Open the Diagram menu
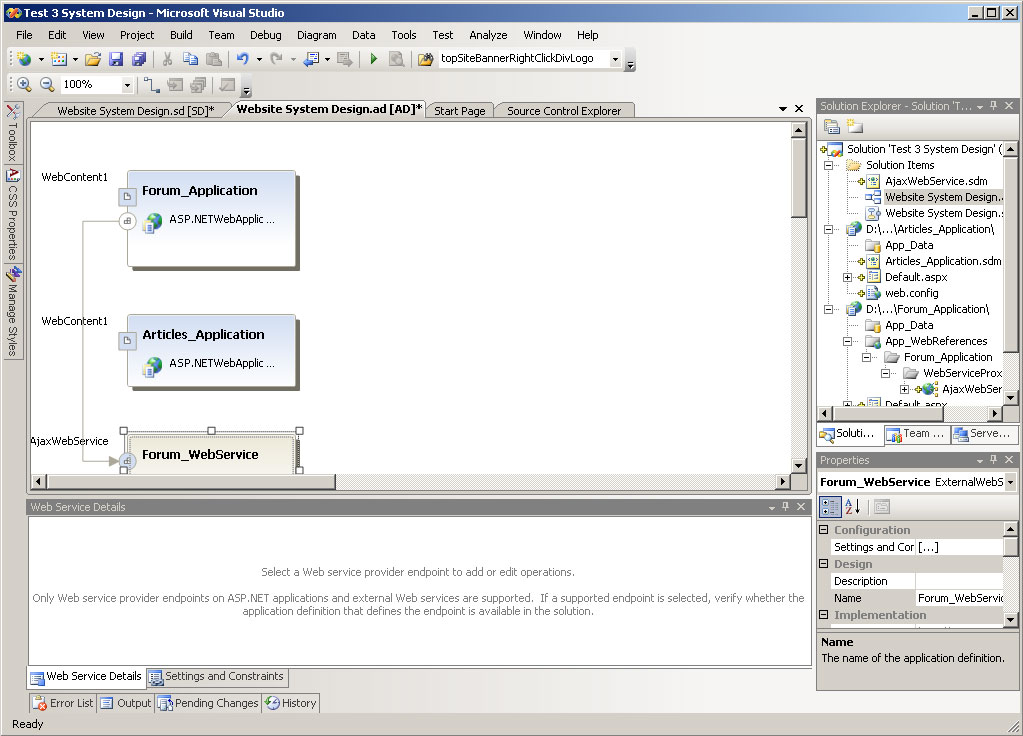Image resolution: width=1023 pixels, height=736 pixels. 316,35
